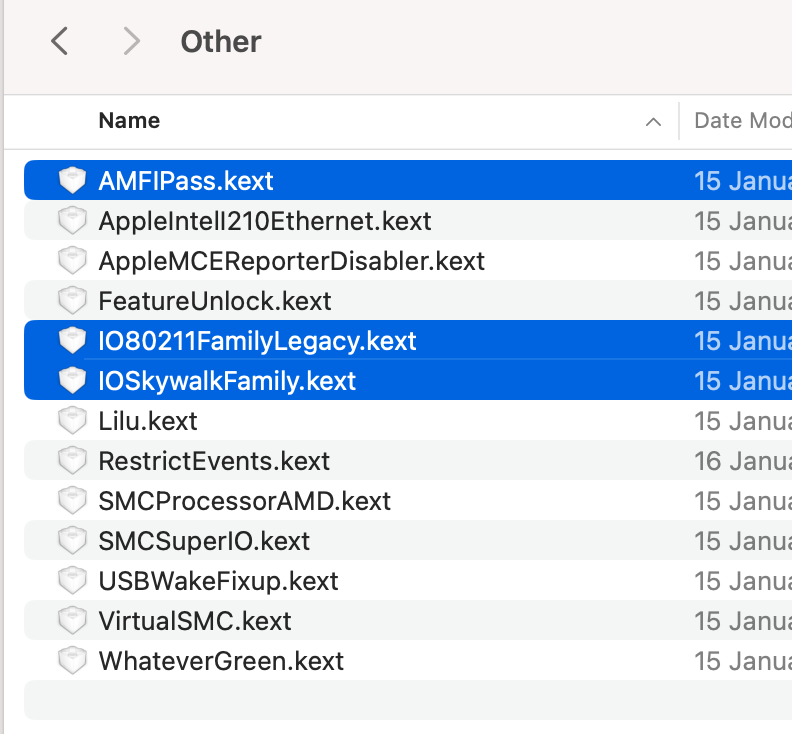
Task: Select IO80211FamilyLegacy.kext file name
Action: click(x=257, y=341)
